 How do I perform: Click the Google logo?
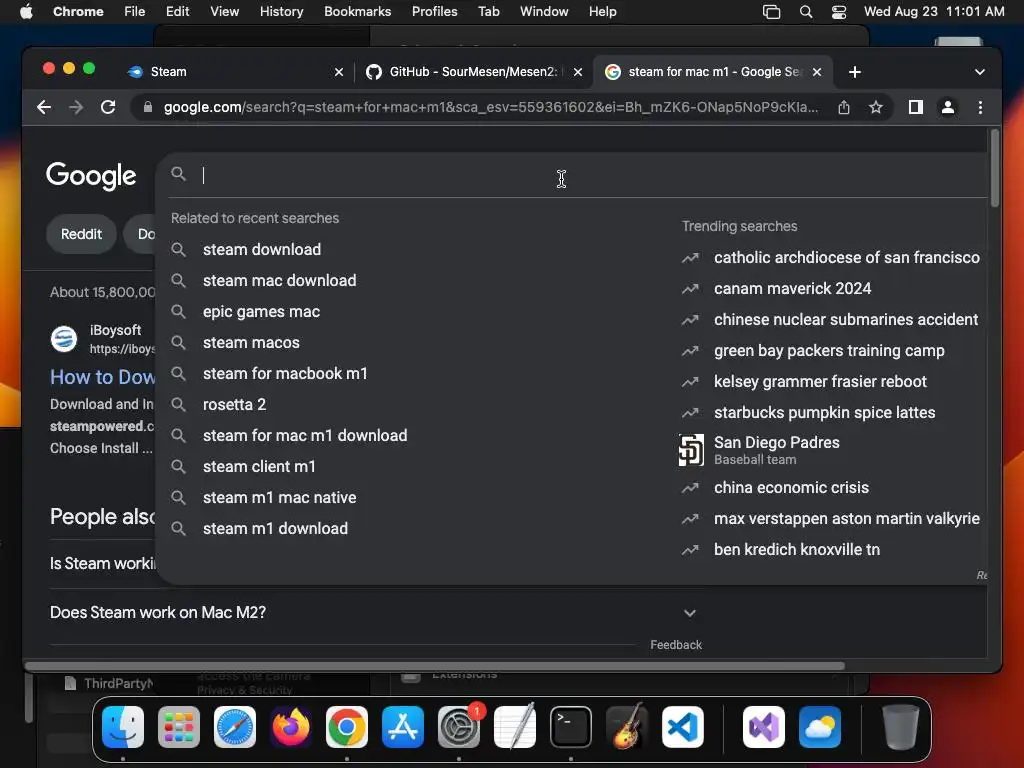(x=91, y=176)
